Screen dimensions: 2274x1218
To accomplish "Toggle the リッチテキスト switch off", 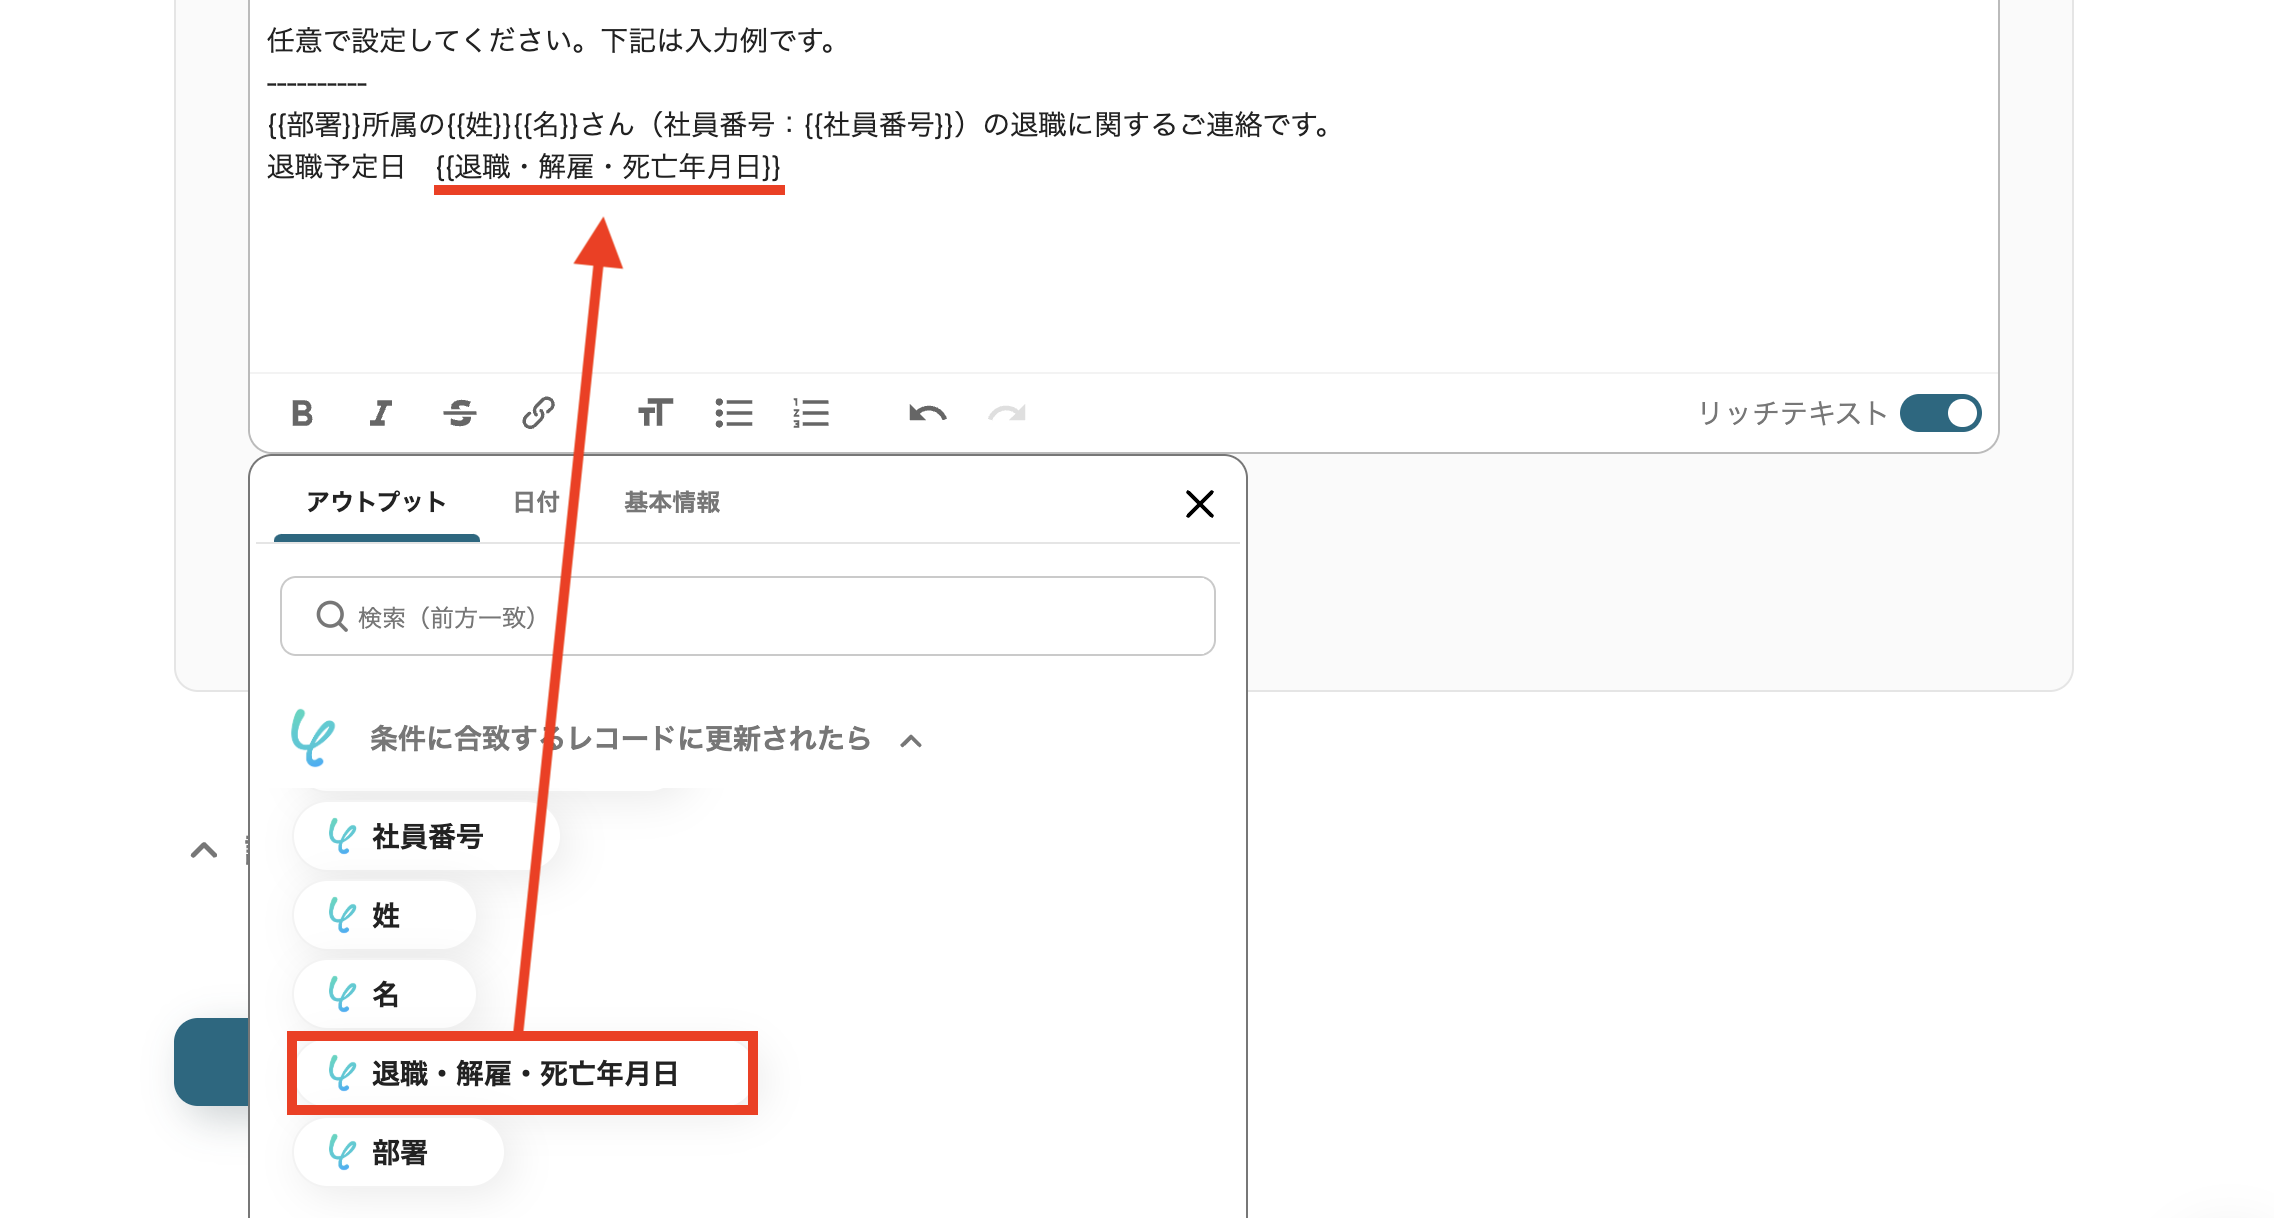I will [x=1940, y=413].
